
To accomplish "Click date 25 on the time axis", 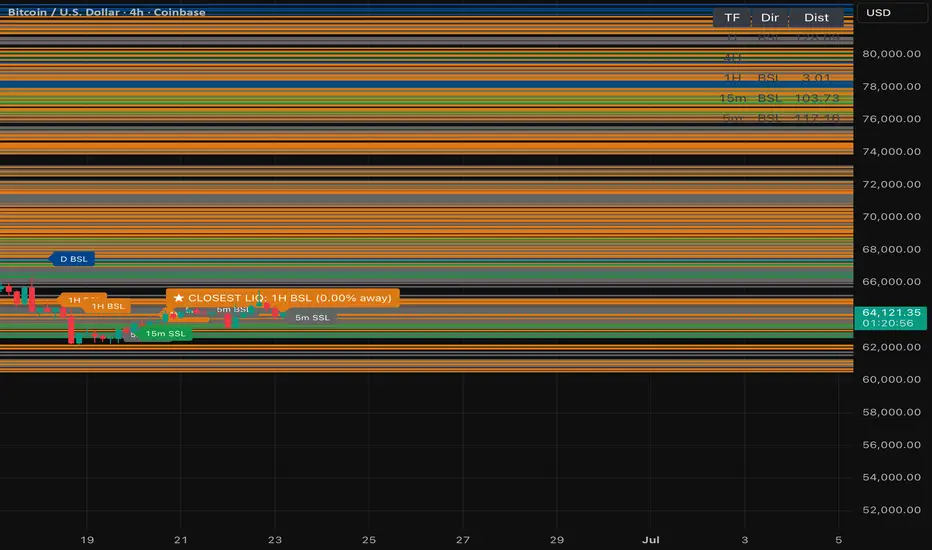I will click(x=369, y=540).
